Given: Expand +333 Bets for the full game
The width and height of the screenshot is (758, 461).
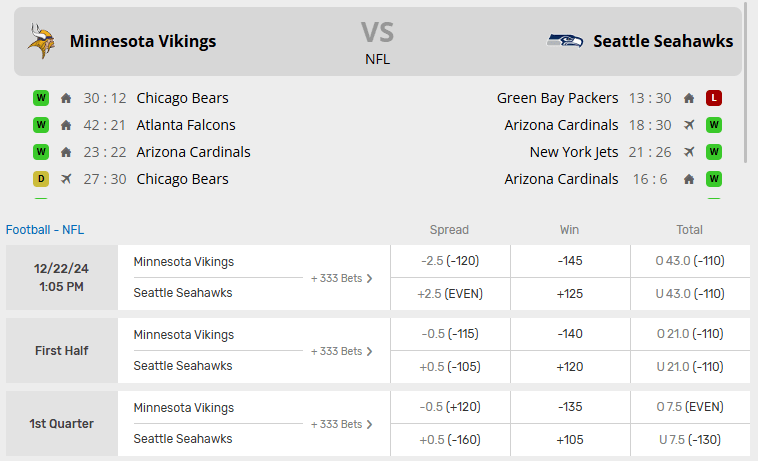Looking at the screenshot, I should click(342, 278).
